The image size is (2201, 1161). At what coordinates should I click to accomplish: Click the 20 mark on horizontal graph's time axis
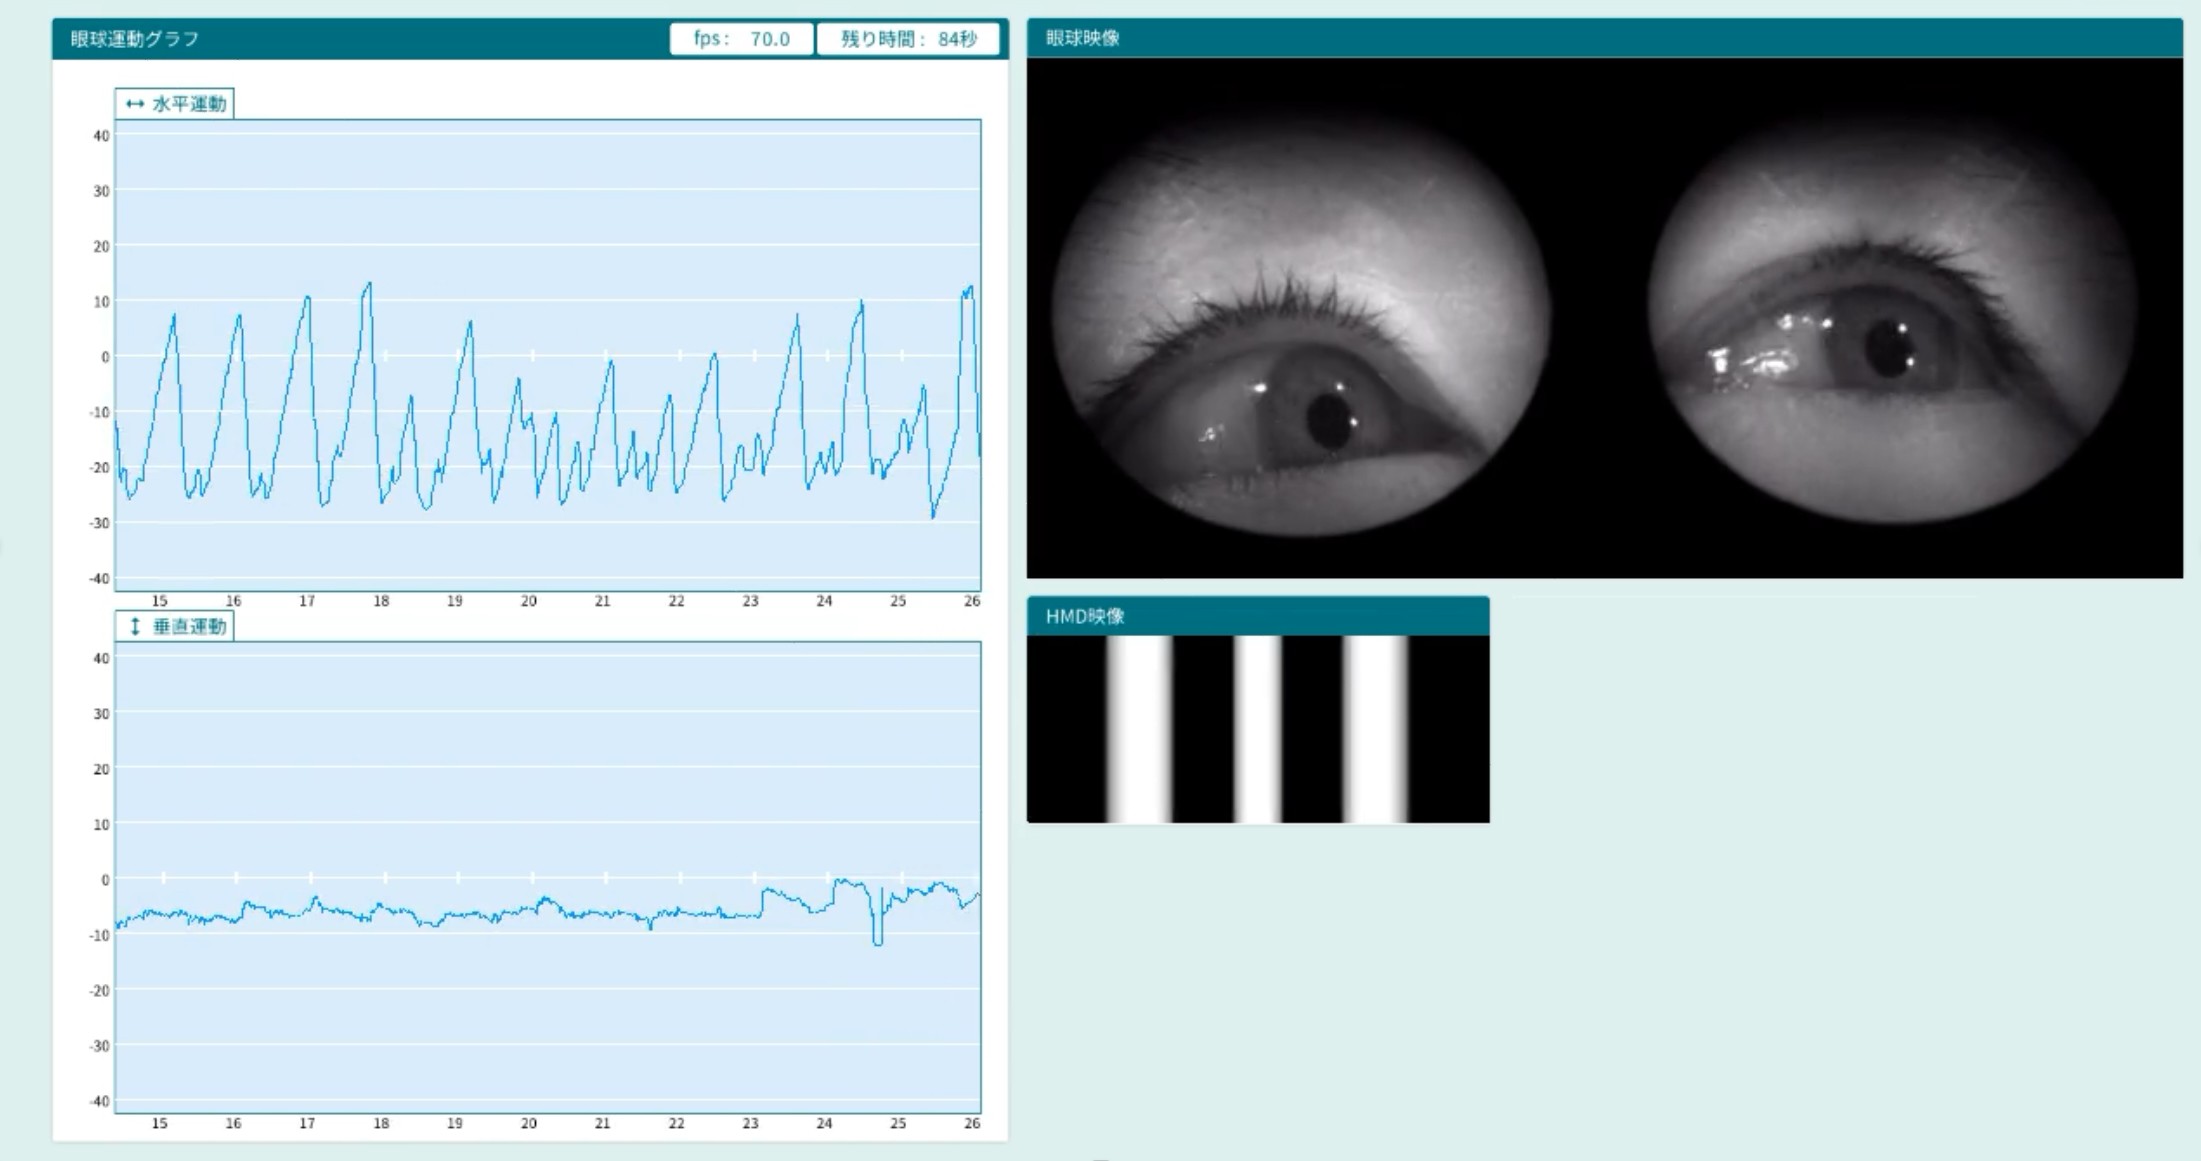(x=528, y=601)
